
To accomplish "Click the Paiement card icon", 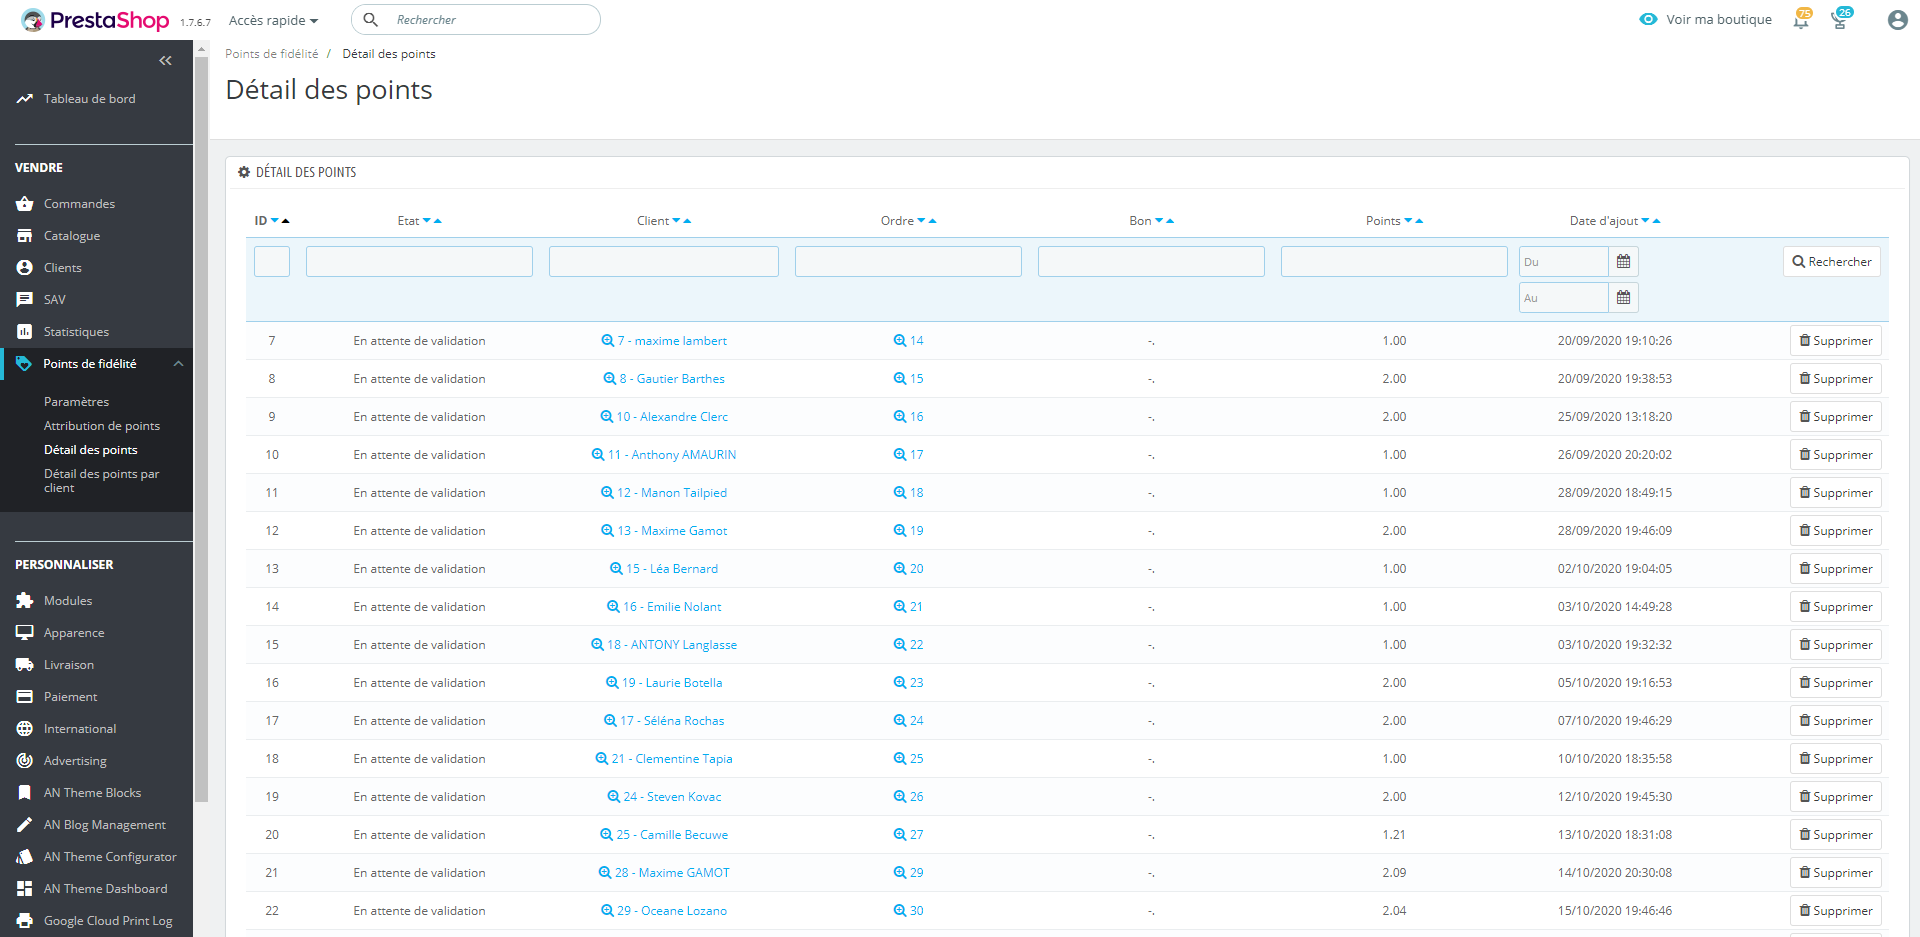I will pyautogui.click(x=25, y=697).
